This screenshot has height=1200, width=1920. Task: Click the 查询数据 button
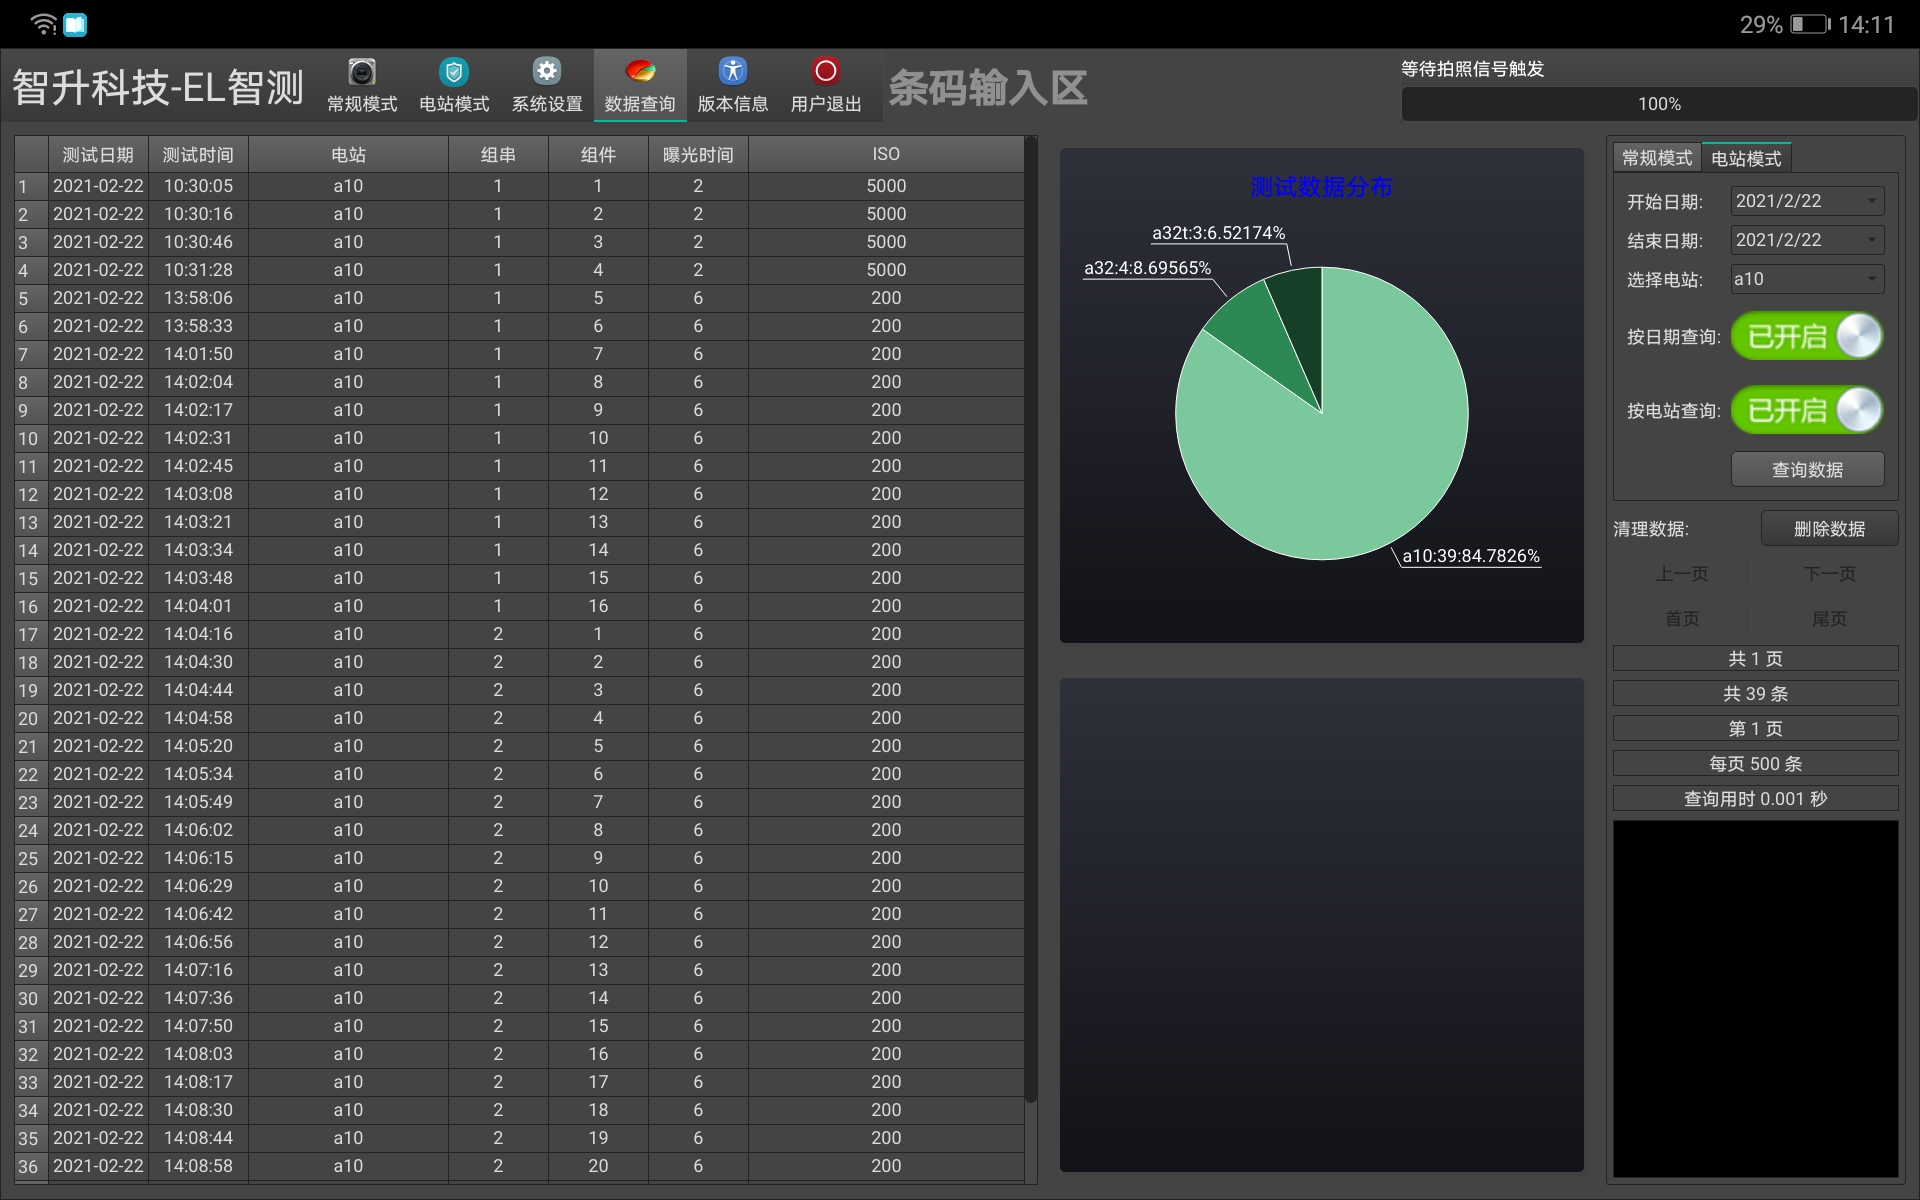pos(1807,470)
